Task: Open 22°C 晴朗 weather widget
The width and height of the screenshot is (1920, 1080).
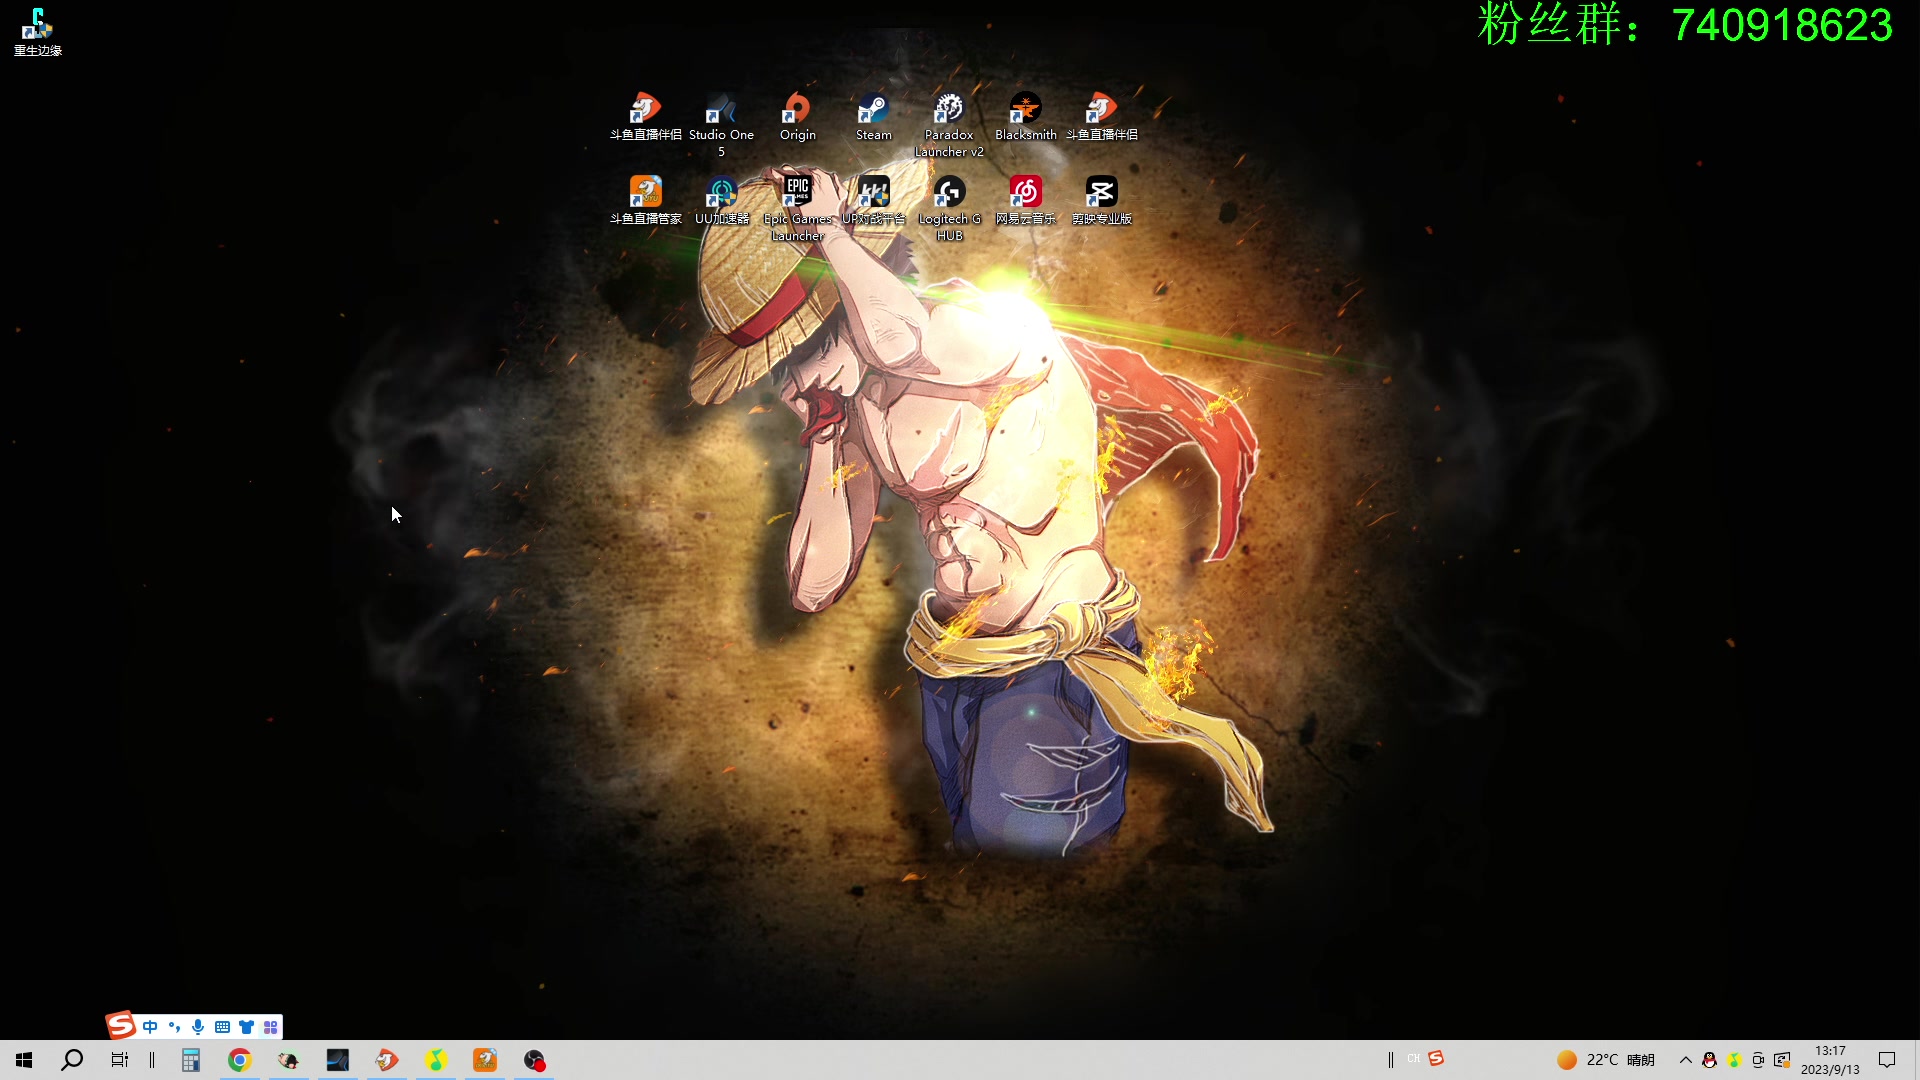Action: coord(1606,1060)
